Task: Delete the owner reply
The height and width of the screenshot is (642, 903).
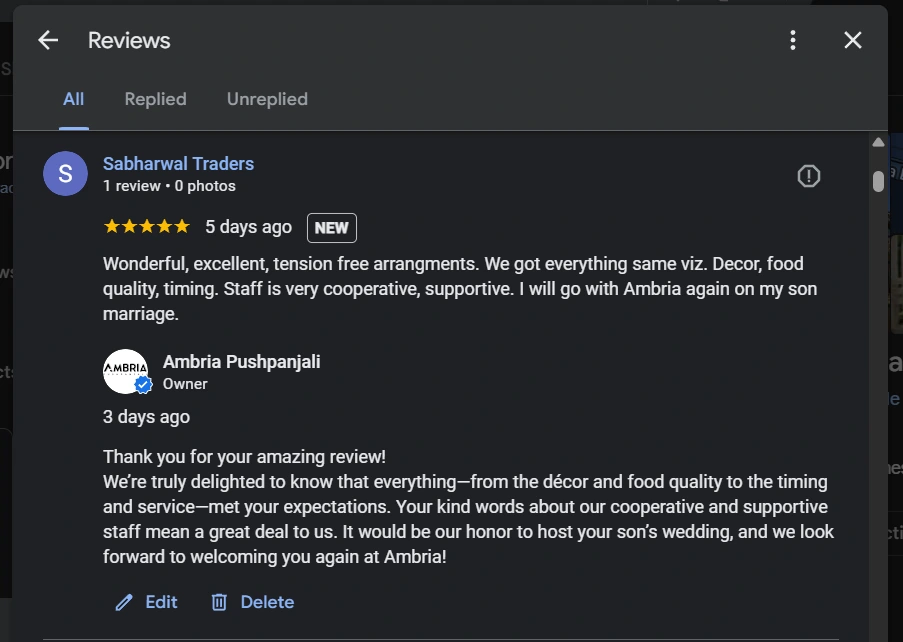Action: tap(253, 602)
